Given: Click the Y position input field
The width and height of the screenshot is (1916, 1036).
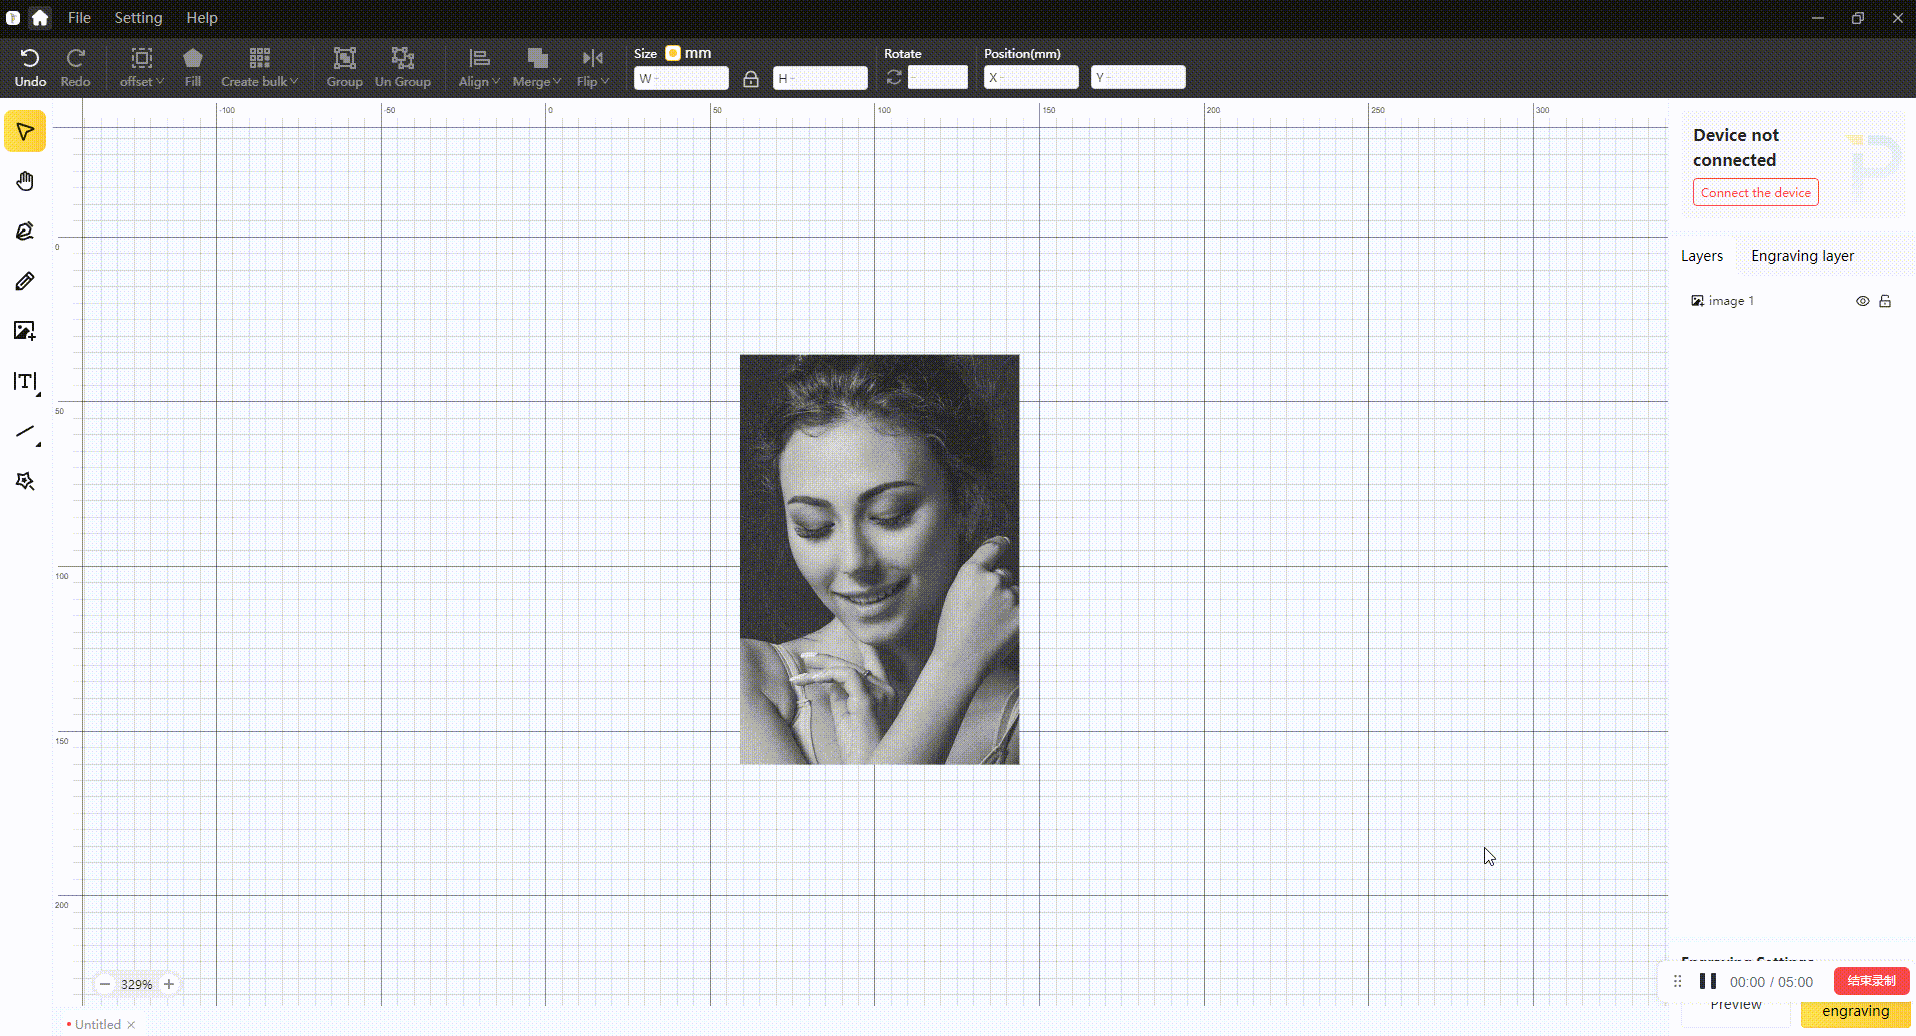Looking at the screenshot, I should [x=1138, y=77].
